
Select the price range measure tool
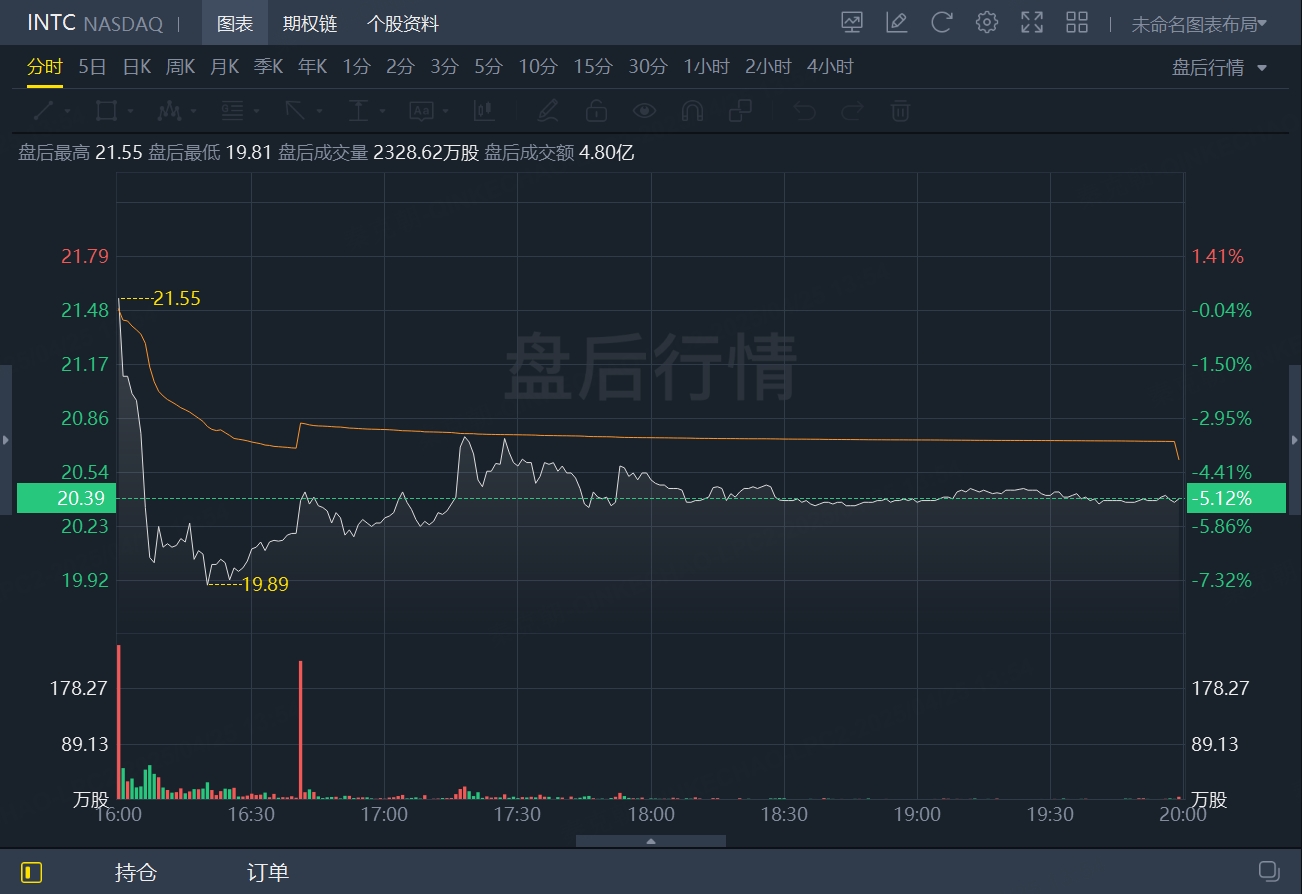click(358, 110)
